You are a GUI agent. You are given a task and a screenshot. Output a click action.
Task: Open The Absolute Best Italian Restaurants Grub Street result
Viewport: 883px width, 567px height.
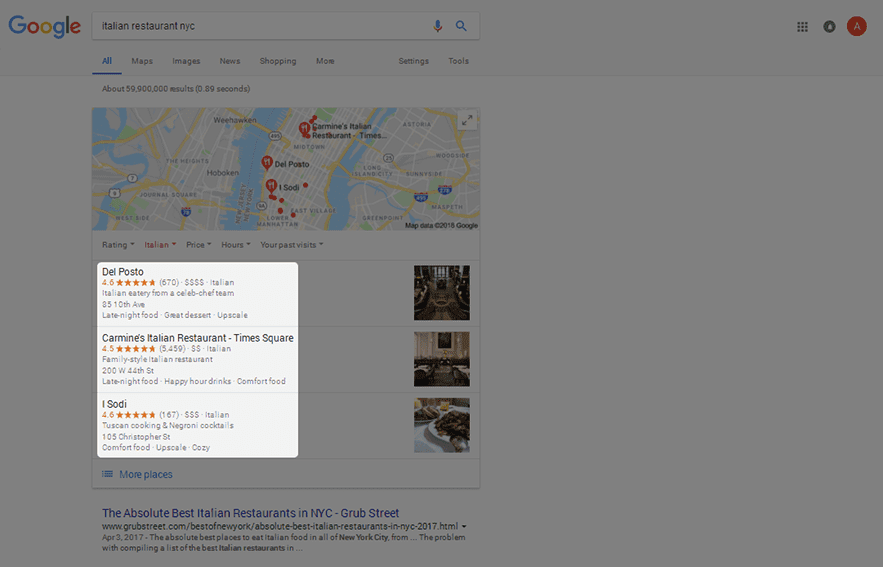(251, 513)
